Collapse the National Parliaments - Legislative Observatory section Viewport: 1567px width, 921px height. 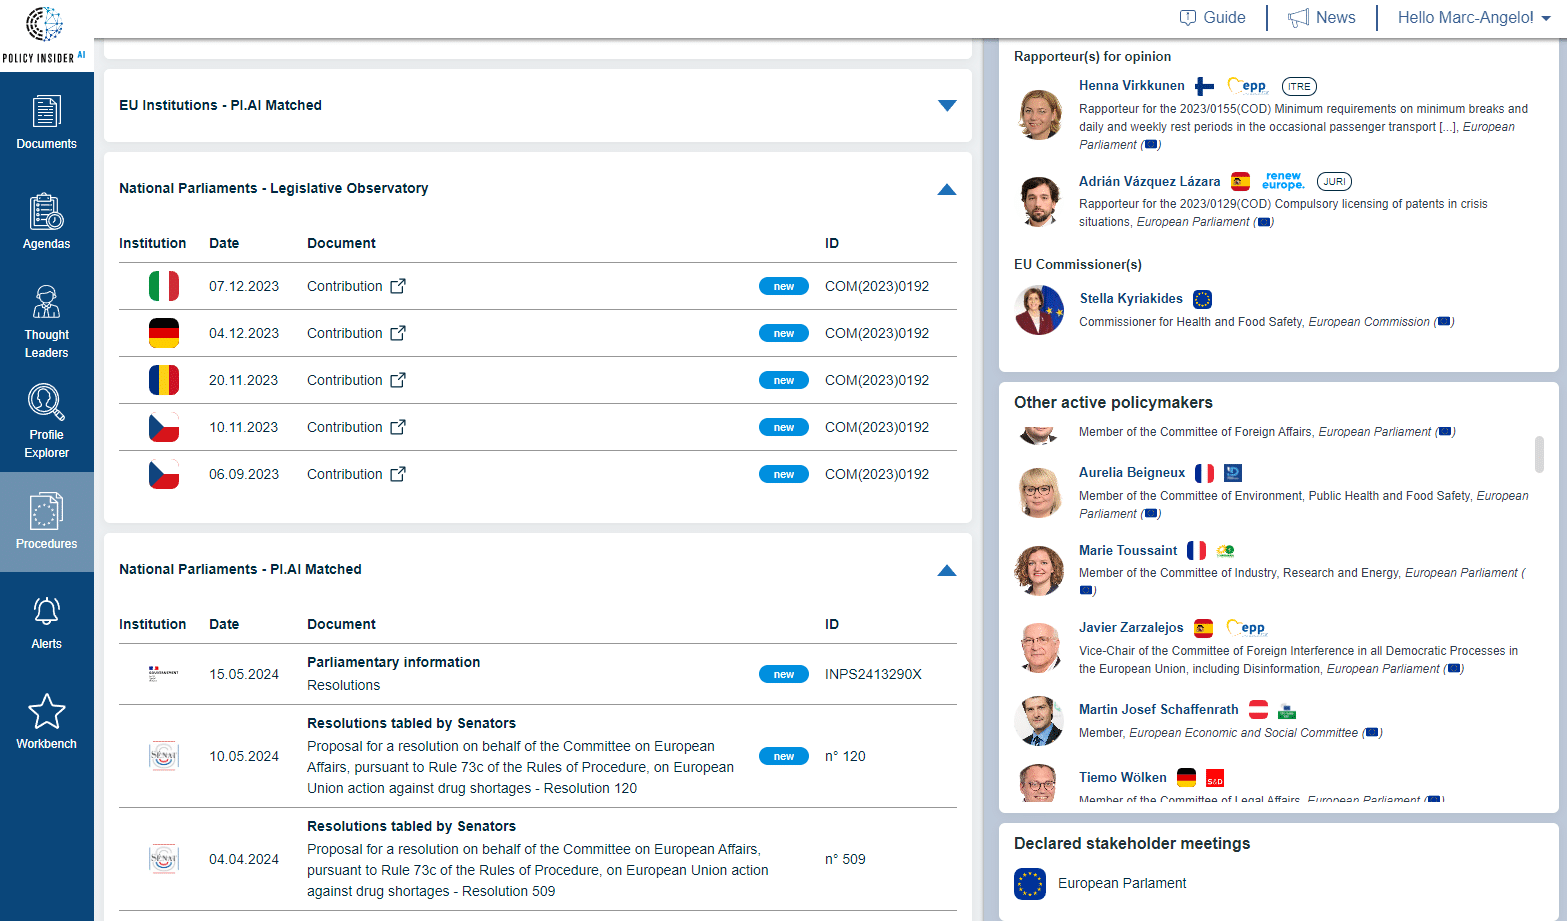pyautogui.click(x=946, y=189)
